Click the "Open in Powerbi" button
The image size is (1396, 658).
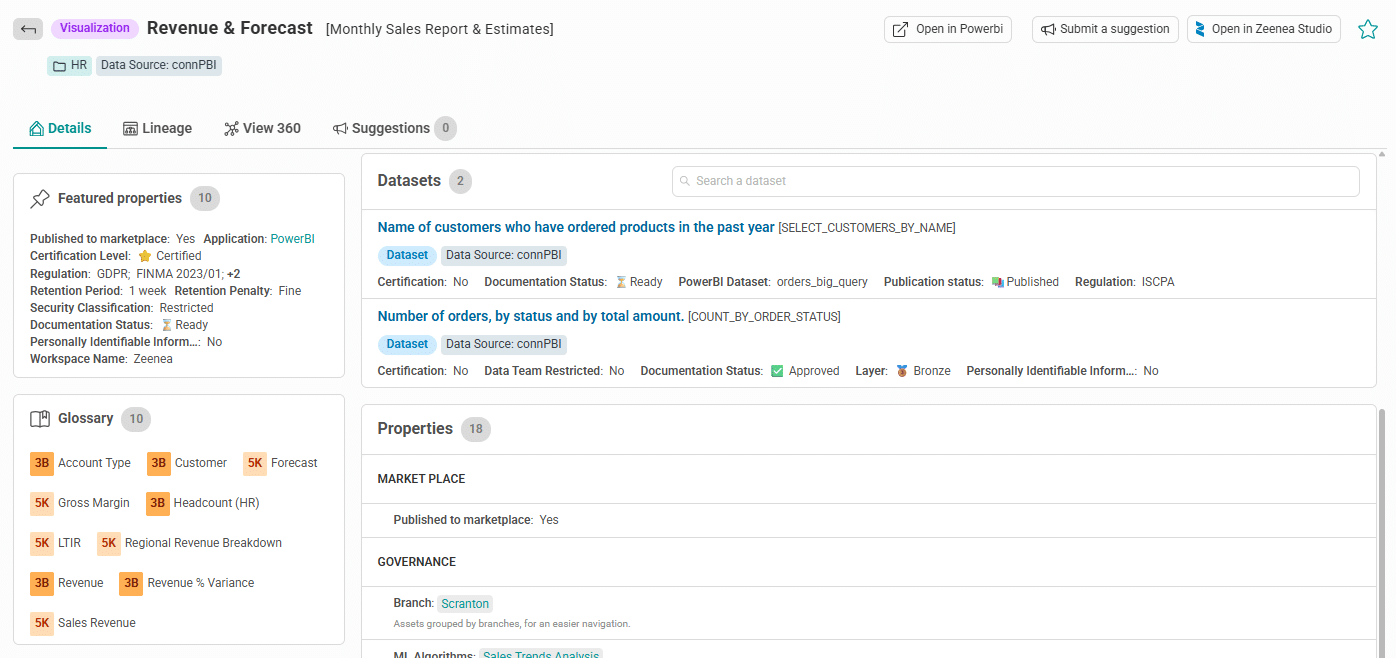click(x=947, y=29)
